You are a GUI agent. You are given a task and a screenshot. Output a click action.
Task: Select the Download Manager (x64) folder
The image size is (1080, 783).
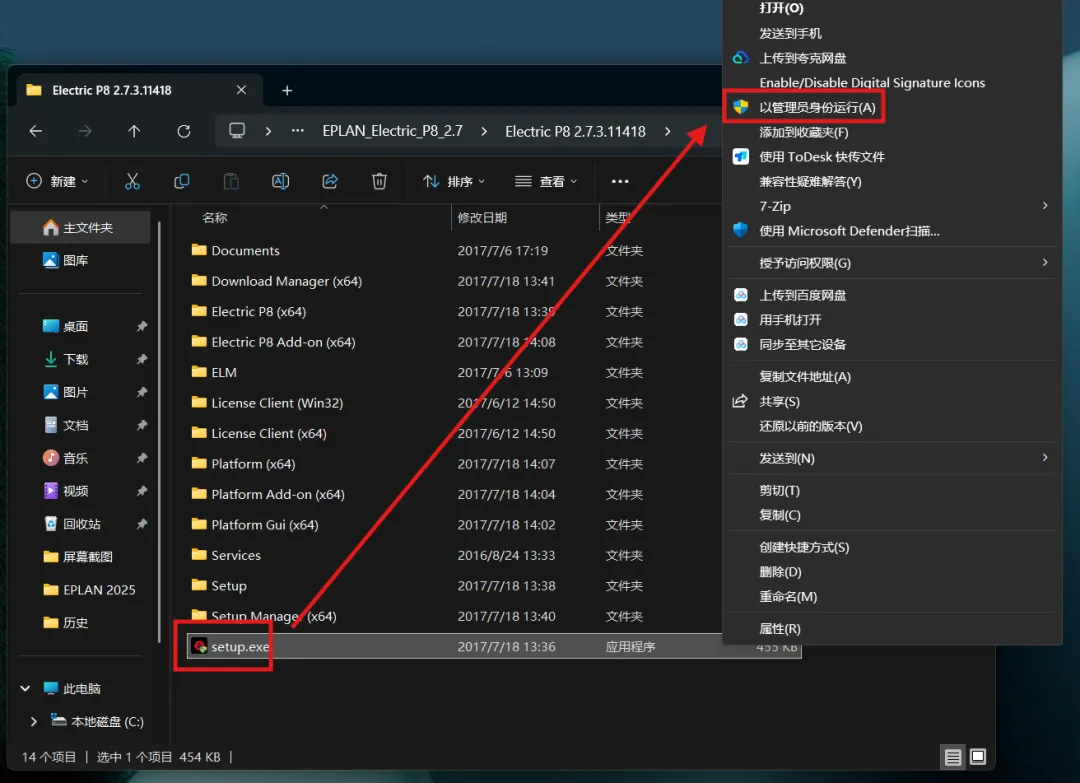pyautogui.click(x=455, y=281)
